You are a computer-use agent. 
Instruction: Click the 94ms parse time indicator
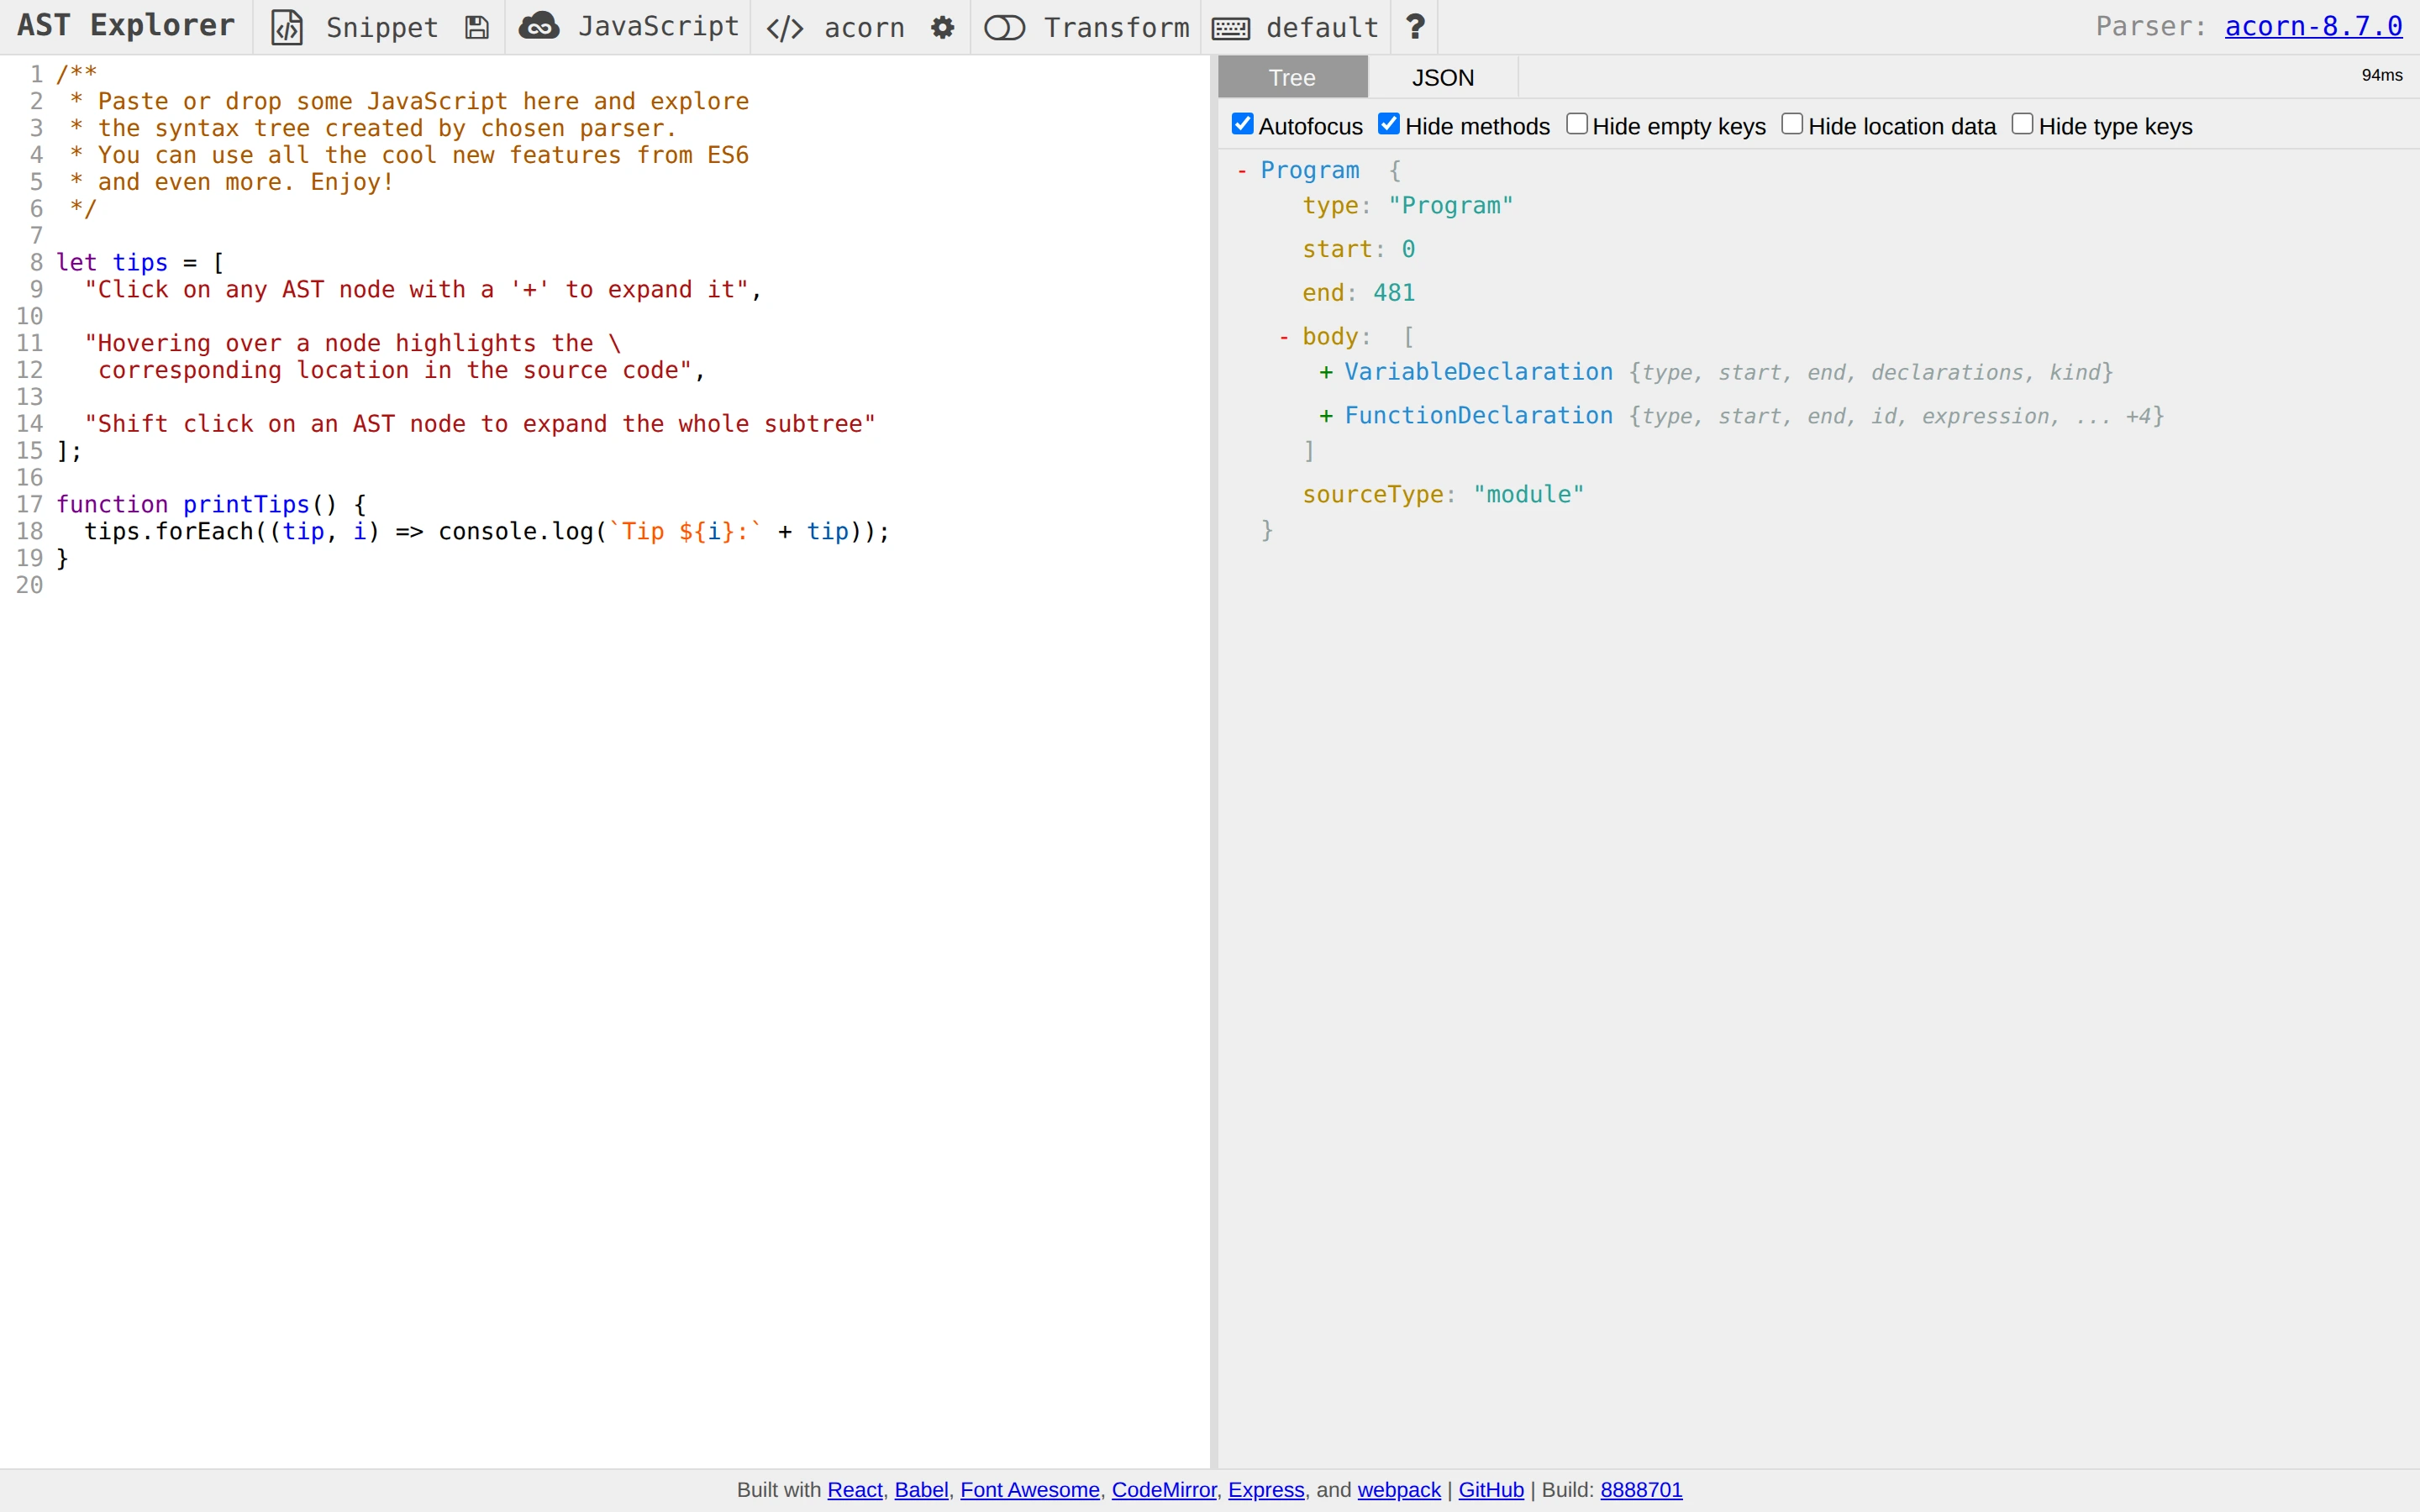tap(2381, 75)
